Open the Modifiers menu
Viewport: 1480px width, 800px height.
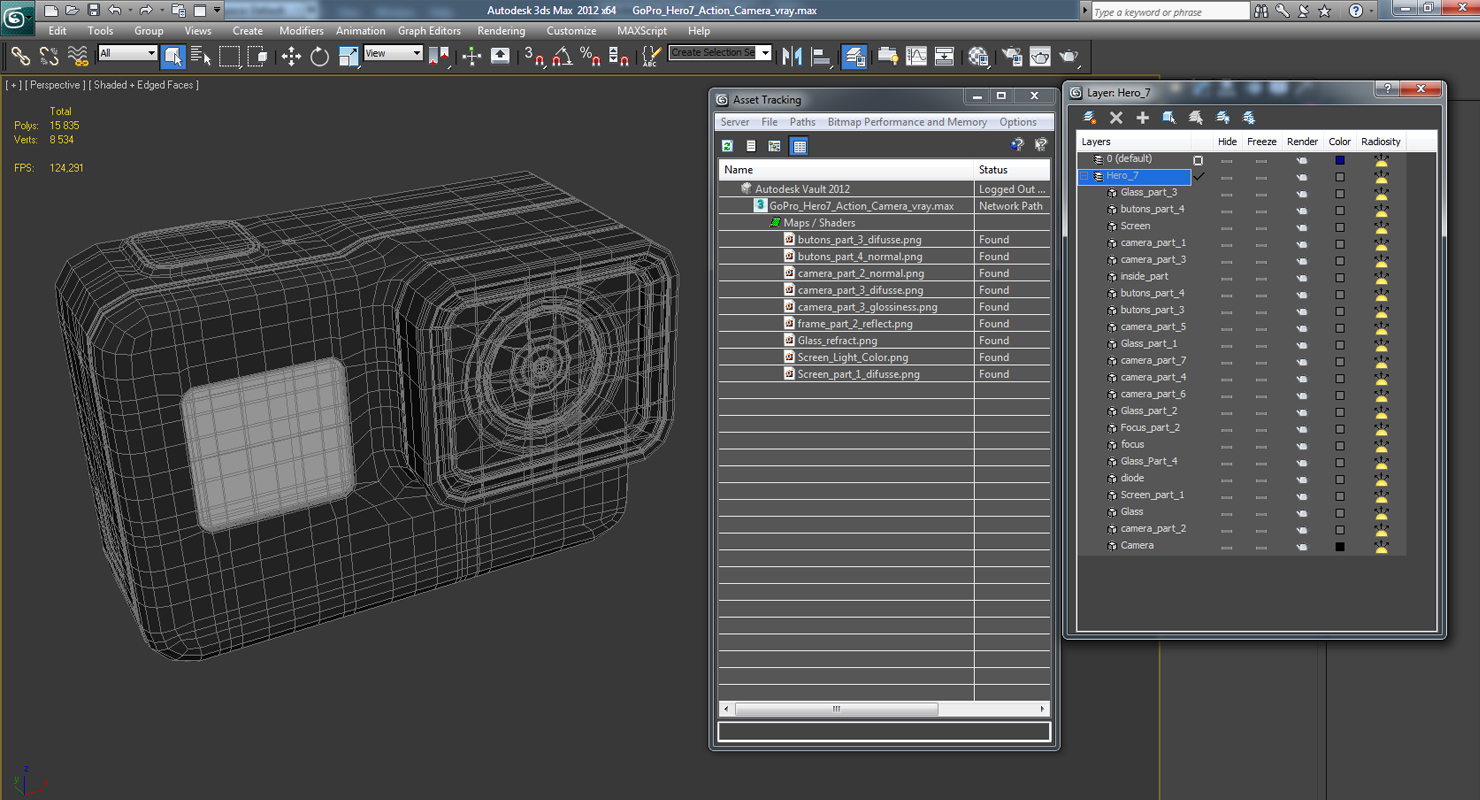coord(301,31)
